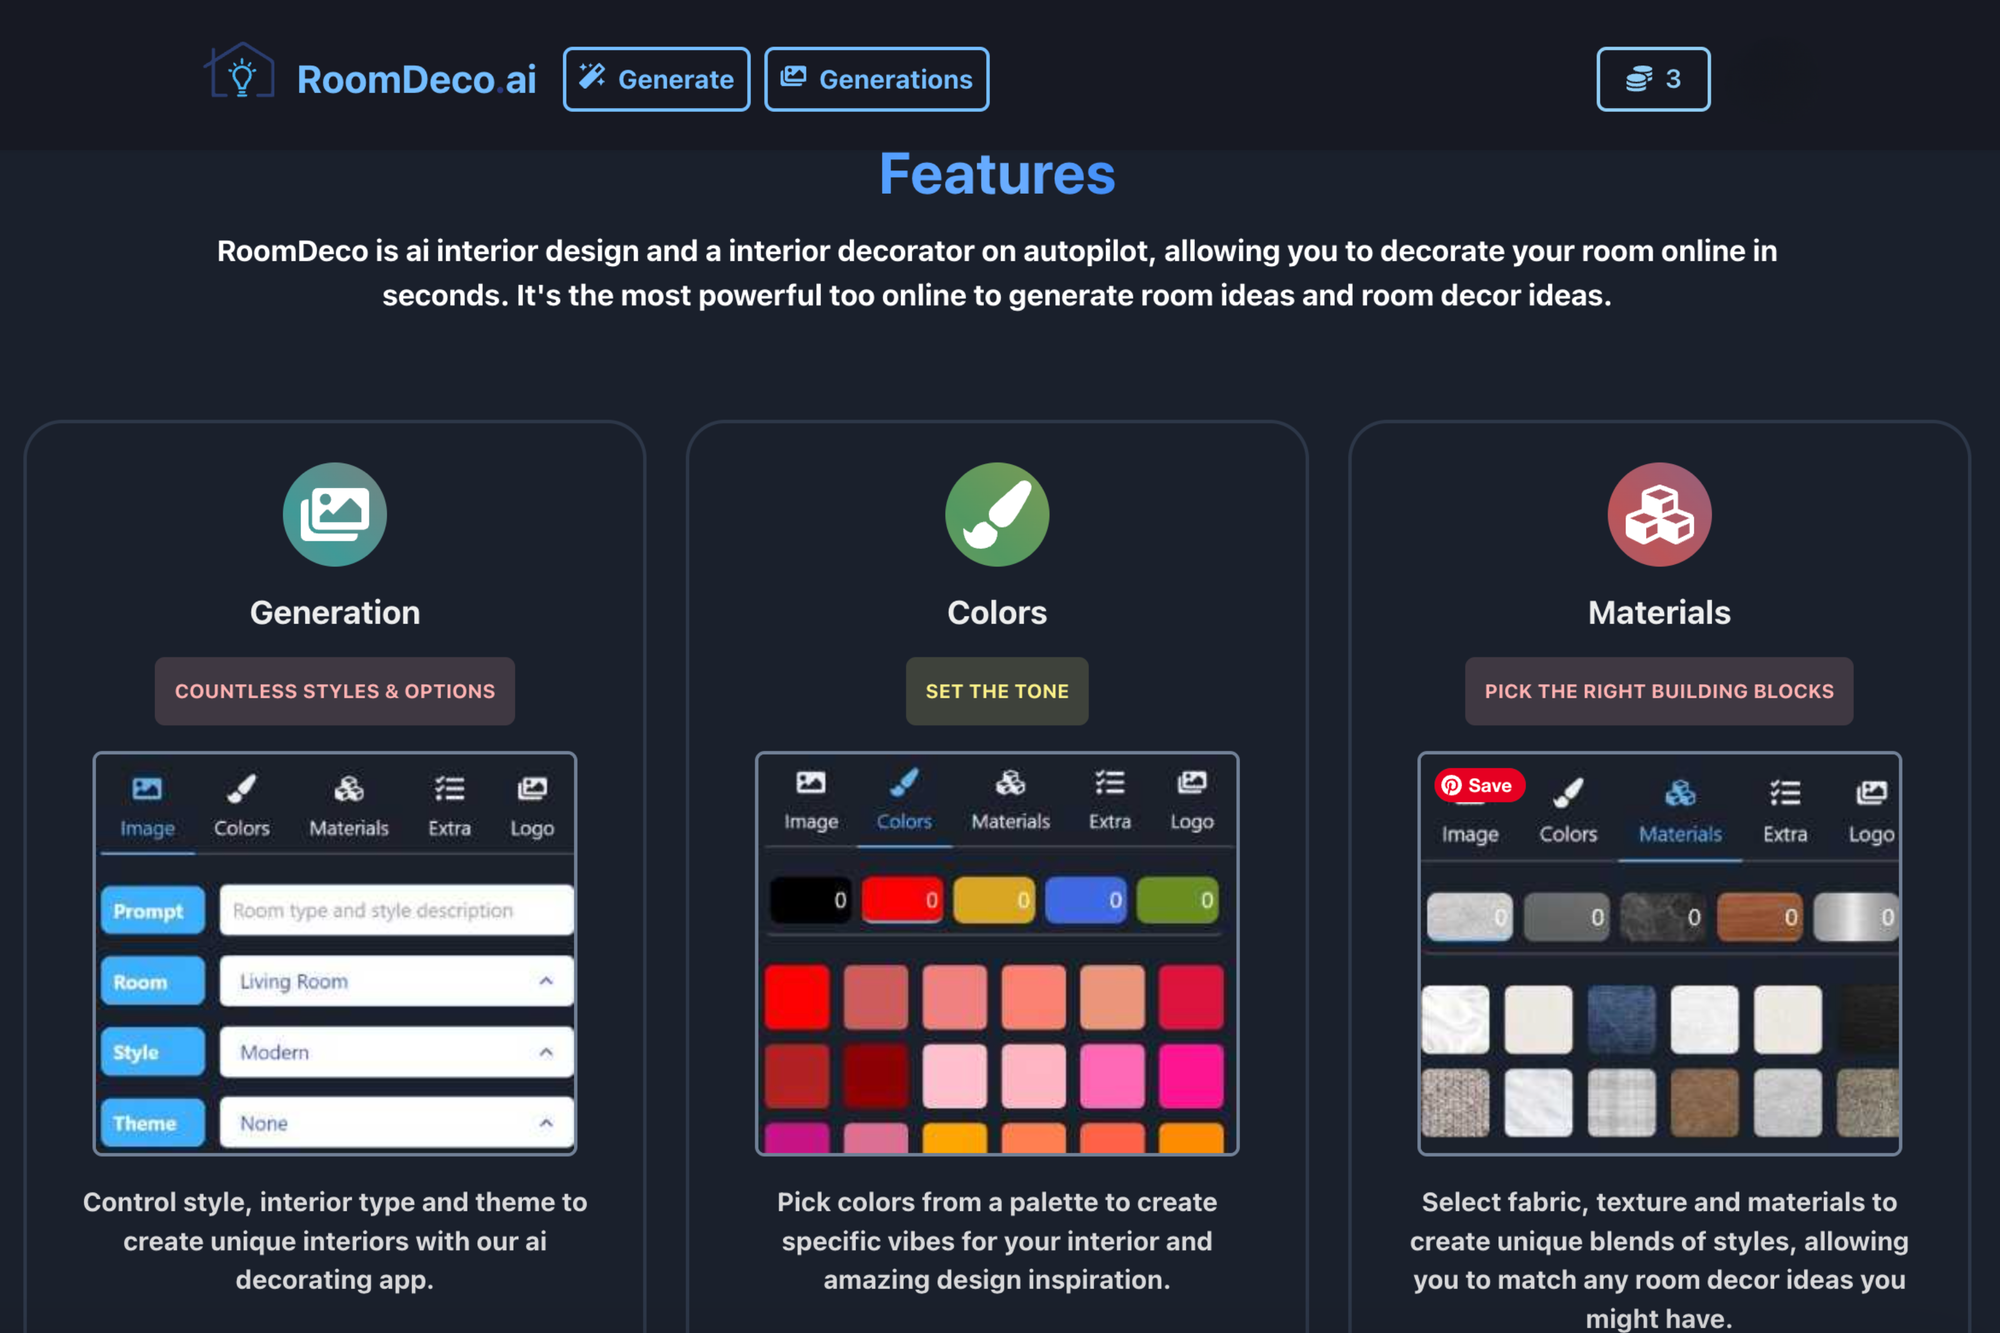Expand the Room dropdown showing Living Room

point(396,981)
